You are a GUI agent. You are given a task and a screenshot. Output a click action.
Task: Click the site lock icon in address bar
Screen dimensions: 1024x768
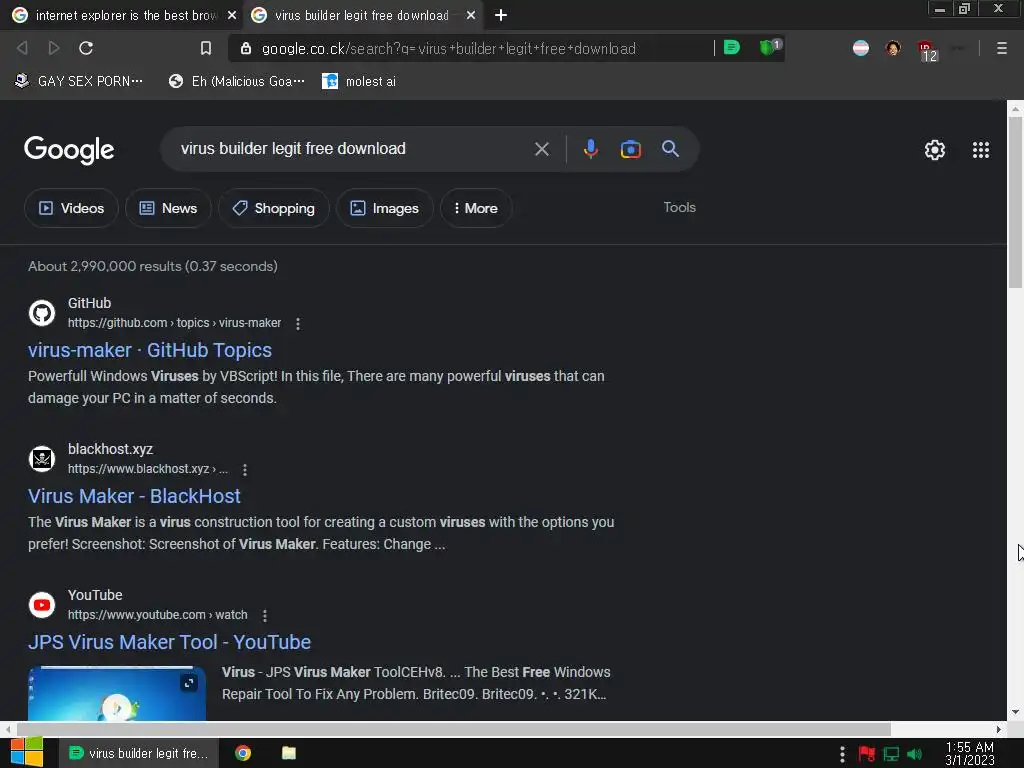[x=246, y=48]
